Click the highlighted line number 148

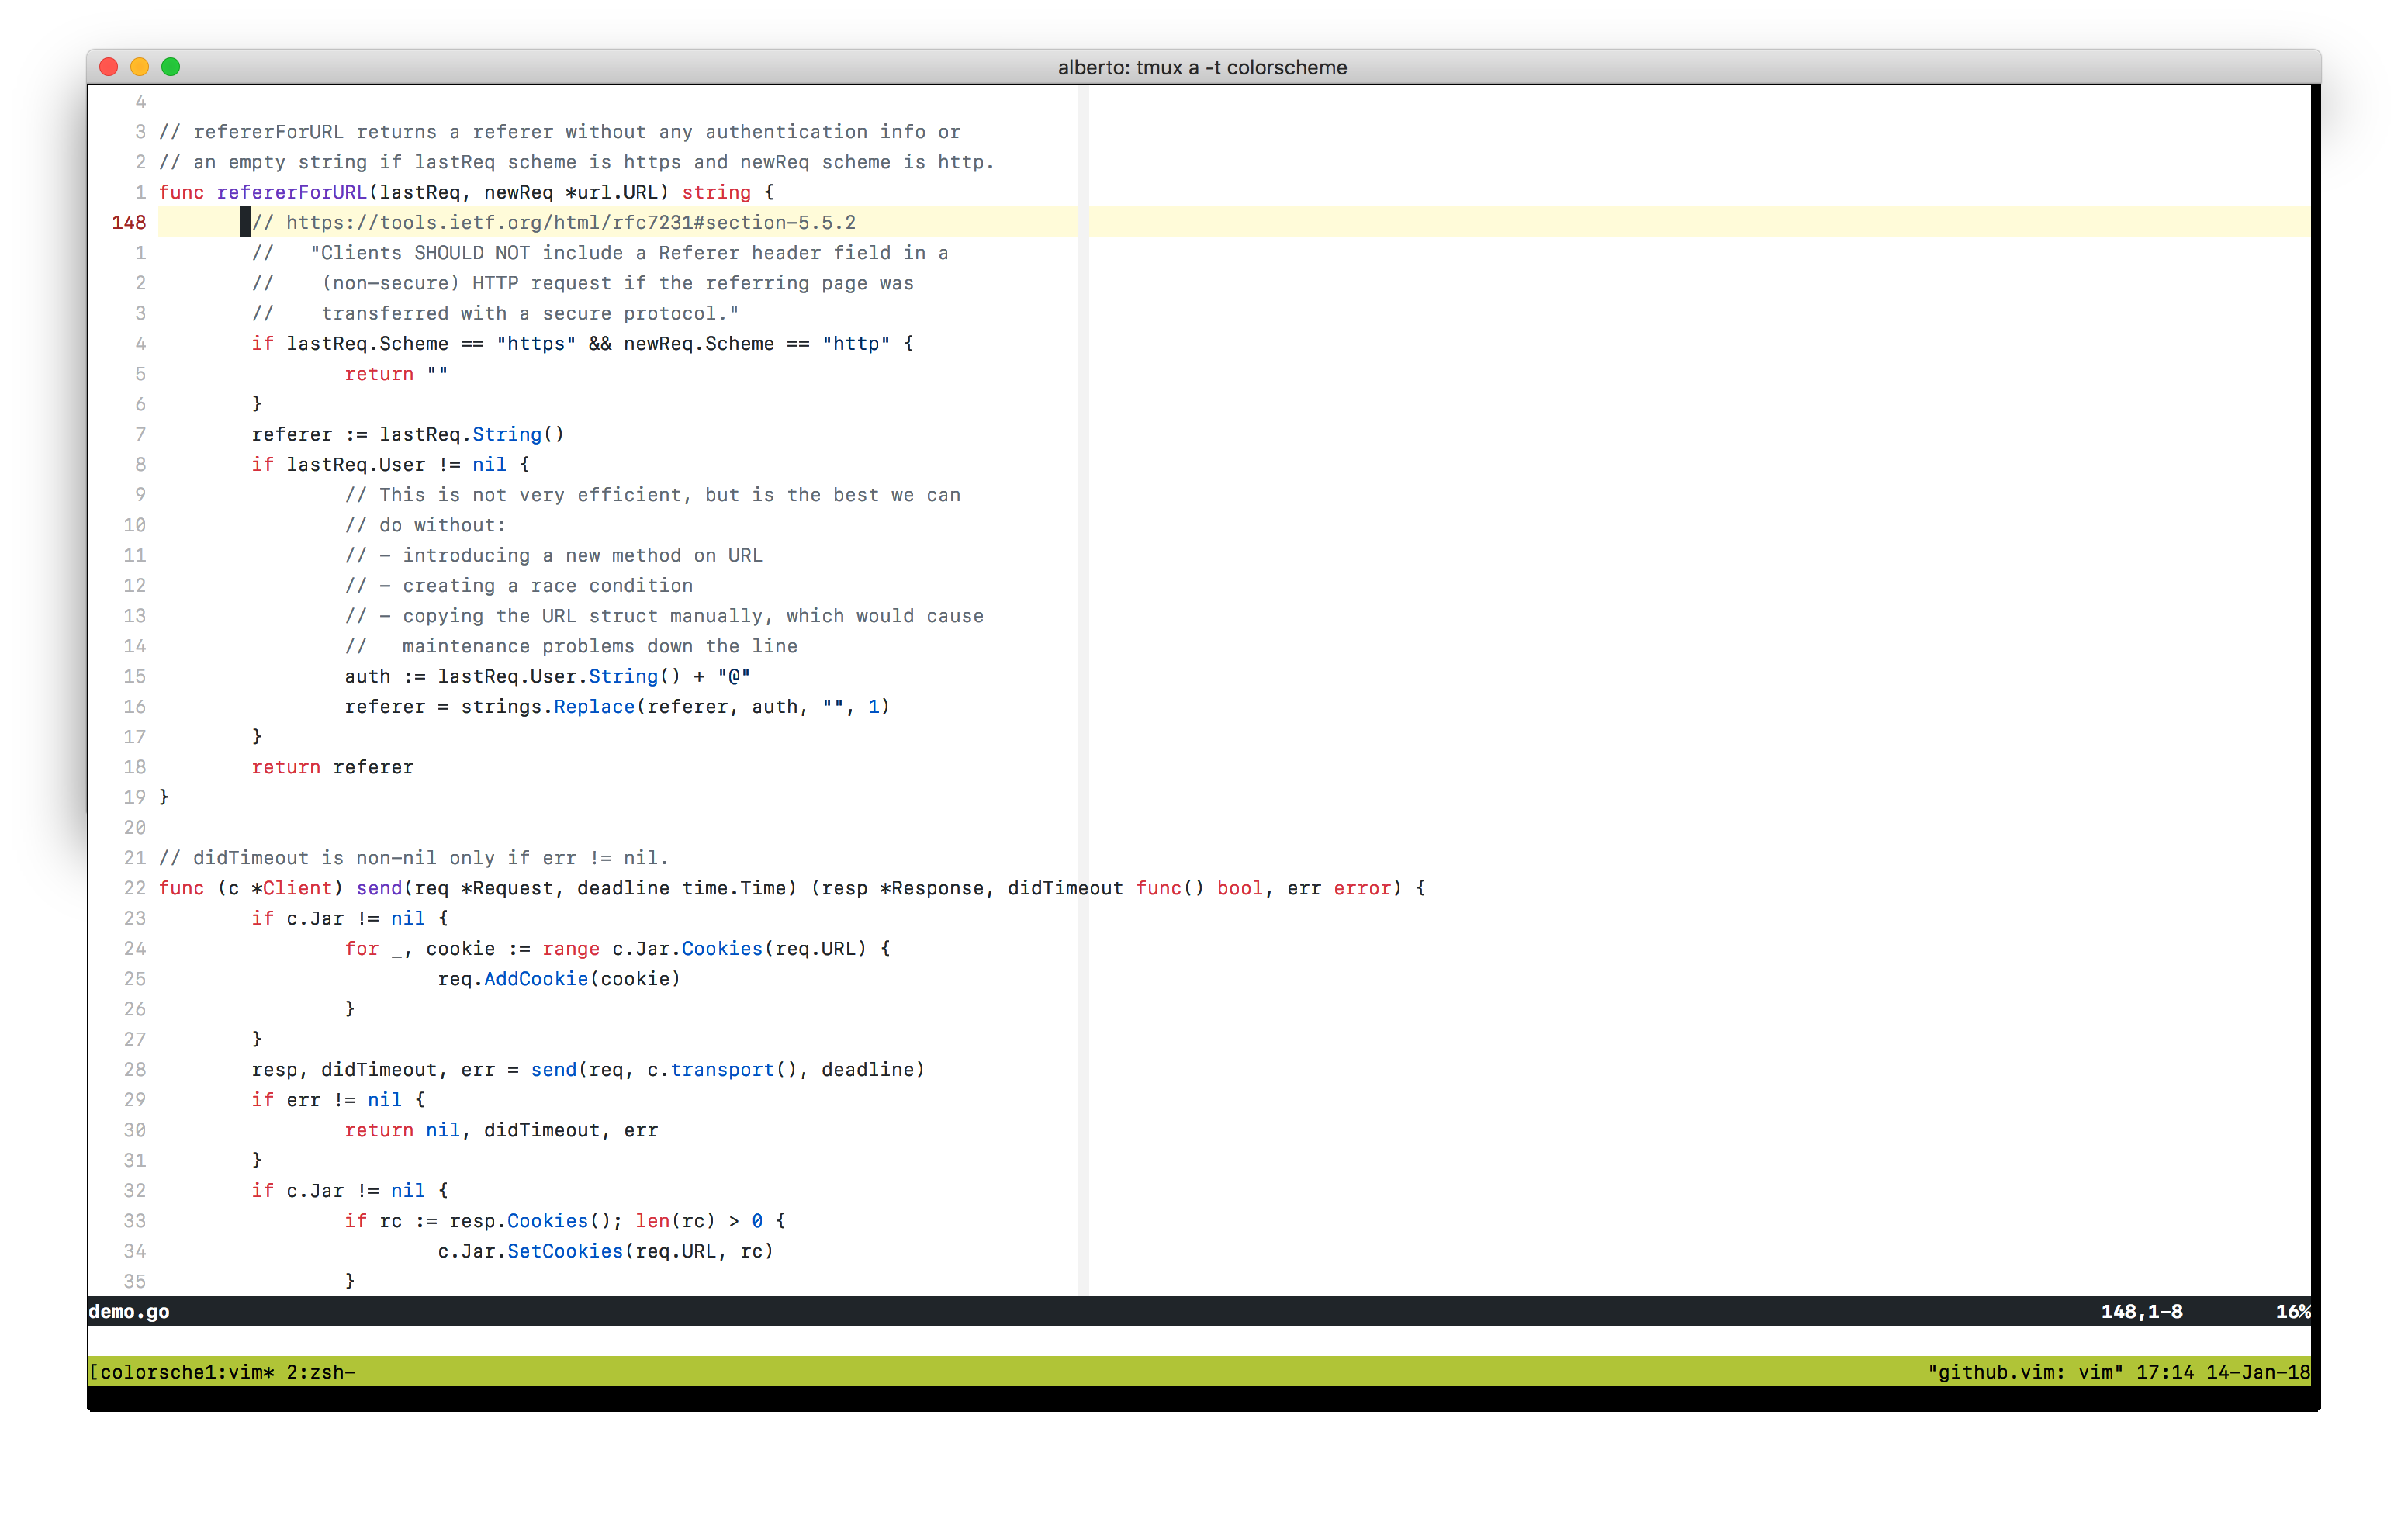coord(129,222)
